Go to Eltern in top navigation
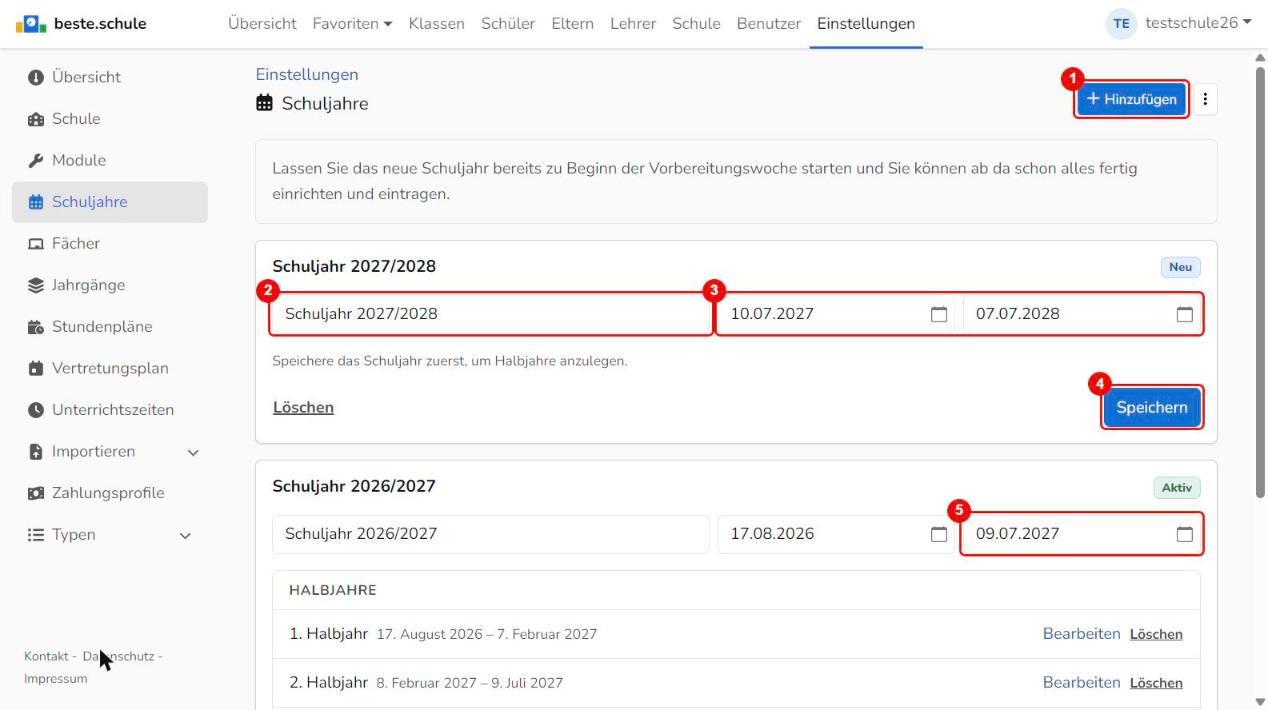The height and width of the screenshot is (710, 1268). coord(573,24)
